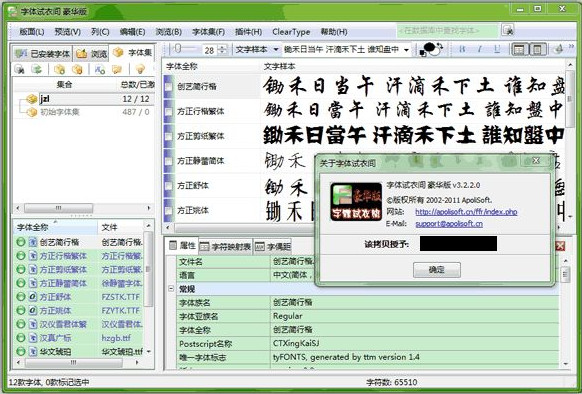Check the box for 方正行楷繁体 preview row
Viewport: 582px width, 394px height.
click(x=169, y=111)
